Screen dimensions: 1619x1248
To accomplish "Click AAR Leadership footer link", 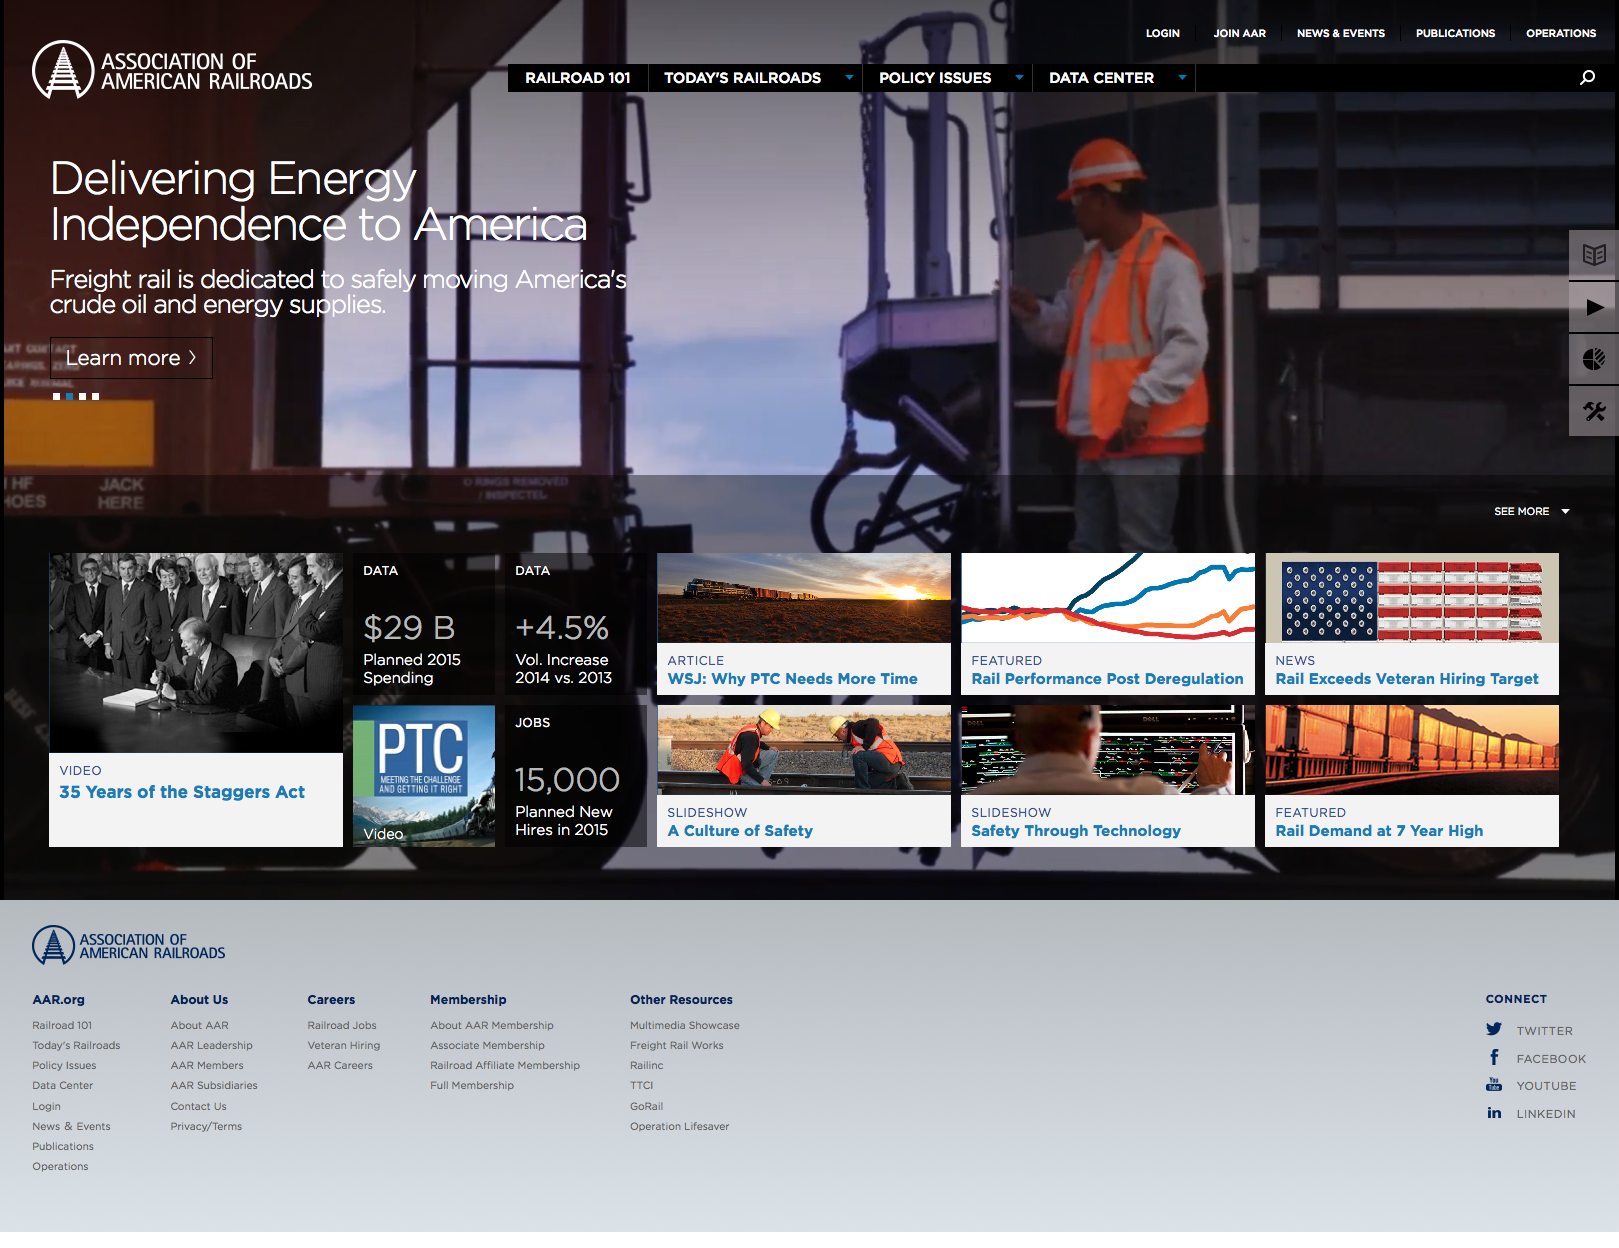I will point(212,1045).
